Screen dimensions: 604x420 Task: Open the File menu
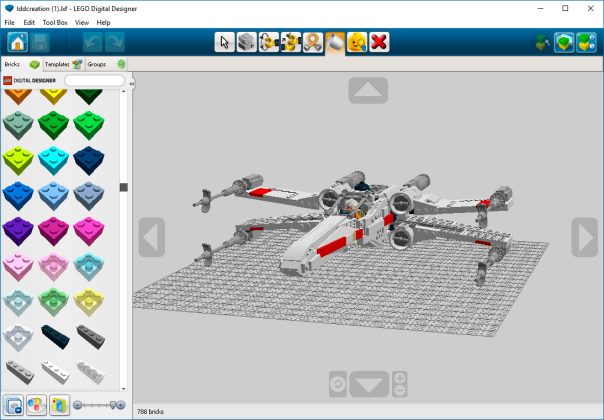(10, 22)
